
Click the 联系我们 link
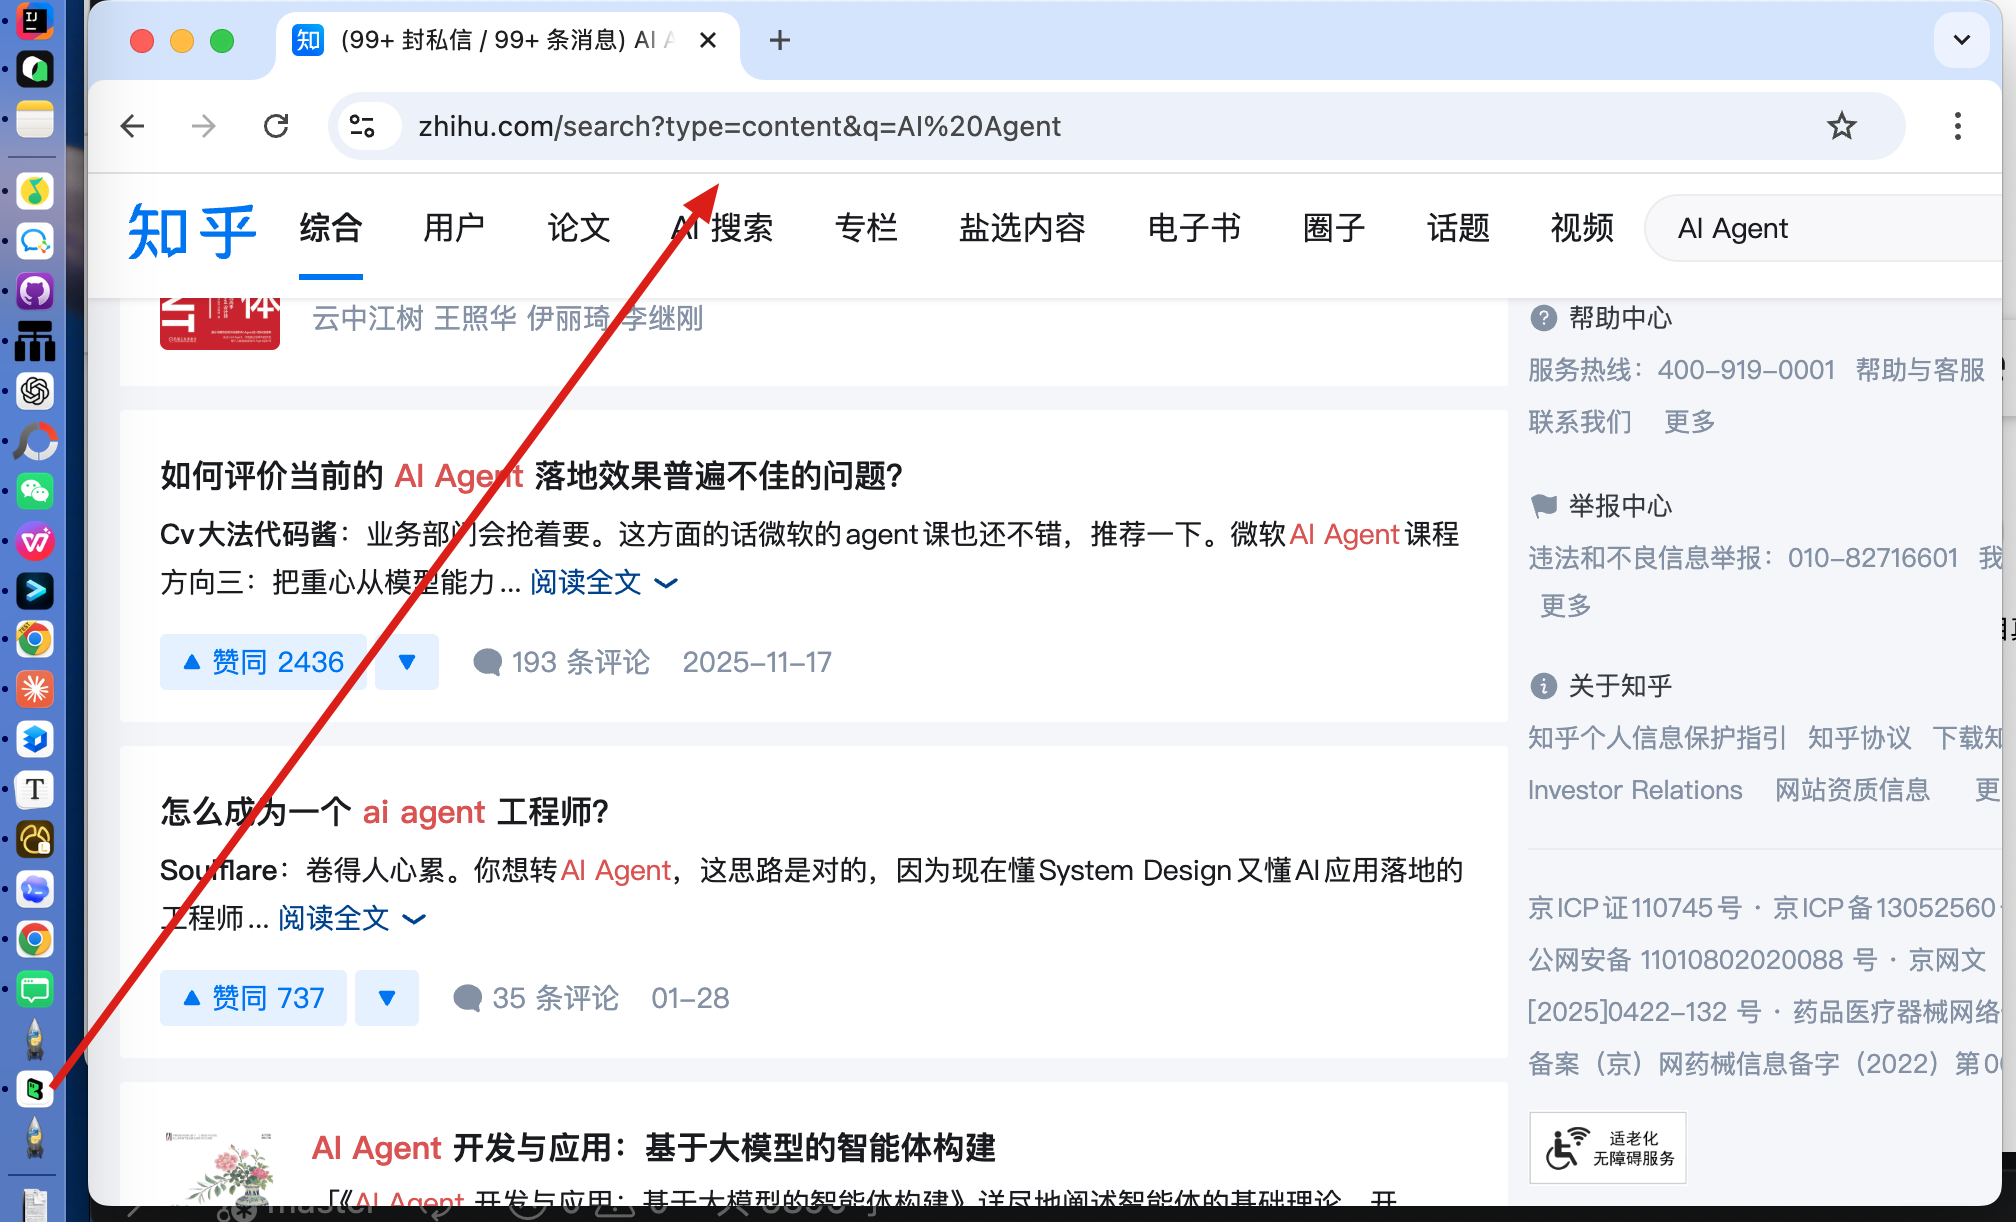1580,422
